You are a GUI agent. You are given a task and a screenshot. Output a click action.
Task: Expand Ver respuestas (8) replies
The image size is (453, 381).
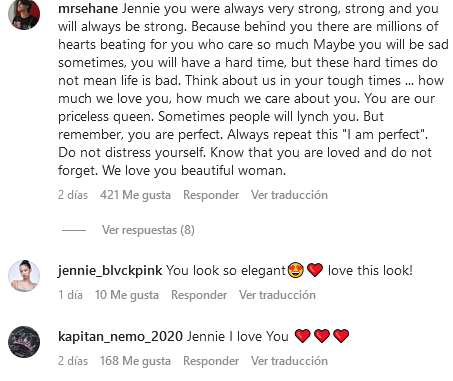(148, 230)
